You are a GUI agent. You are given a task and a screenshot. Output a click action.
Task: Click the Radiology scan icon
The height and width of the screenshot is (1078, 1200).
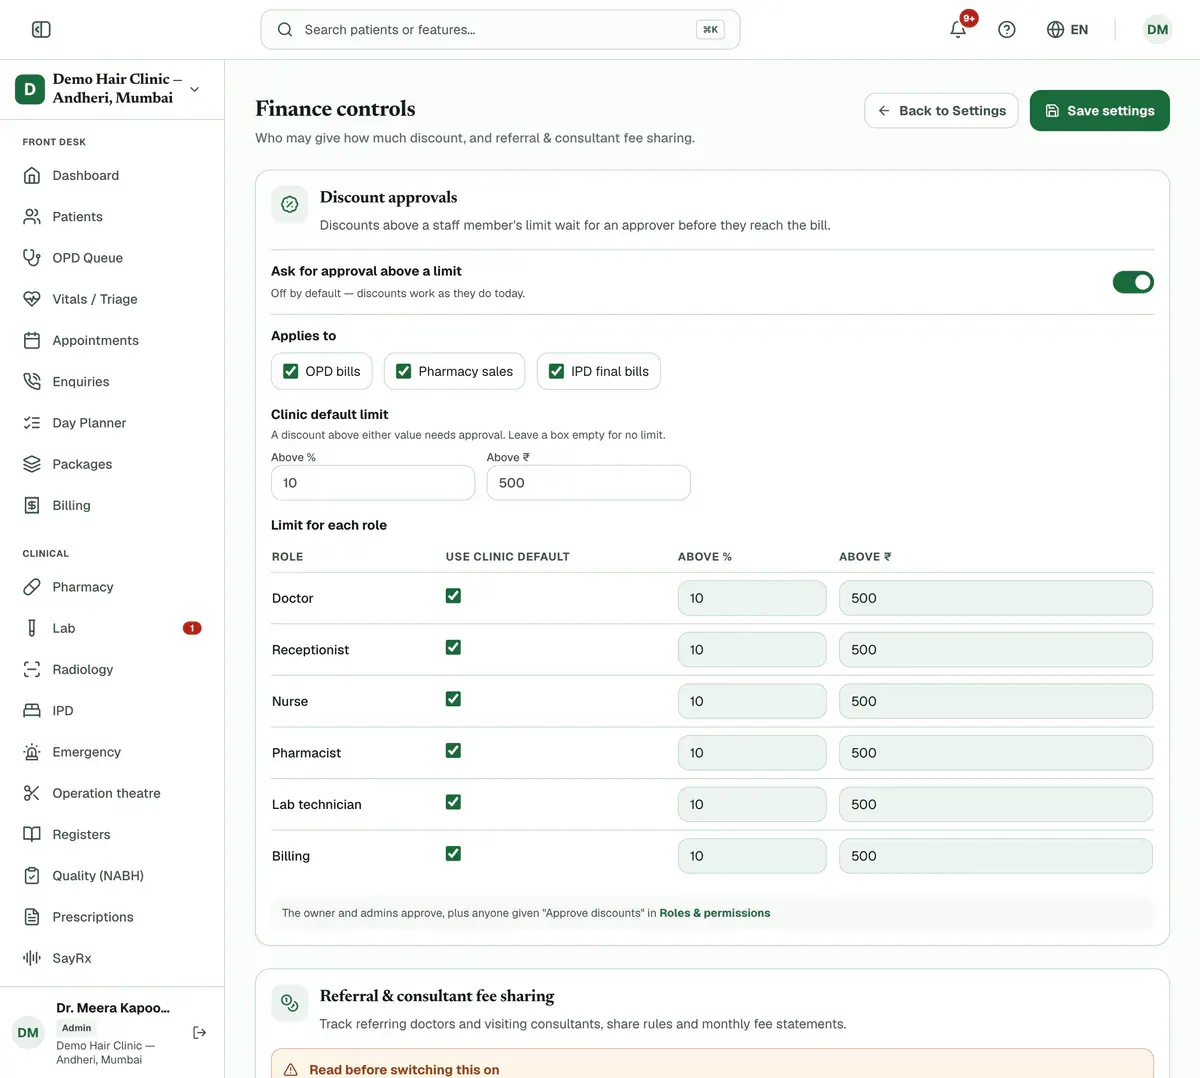pyautogui.click(x=32, y=670)
